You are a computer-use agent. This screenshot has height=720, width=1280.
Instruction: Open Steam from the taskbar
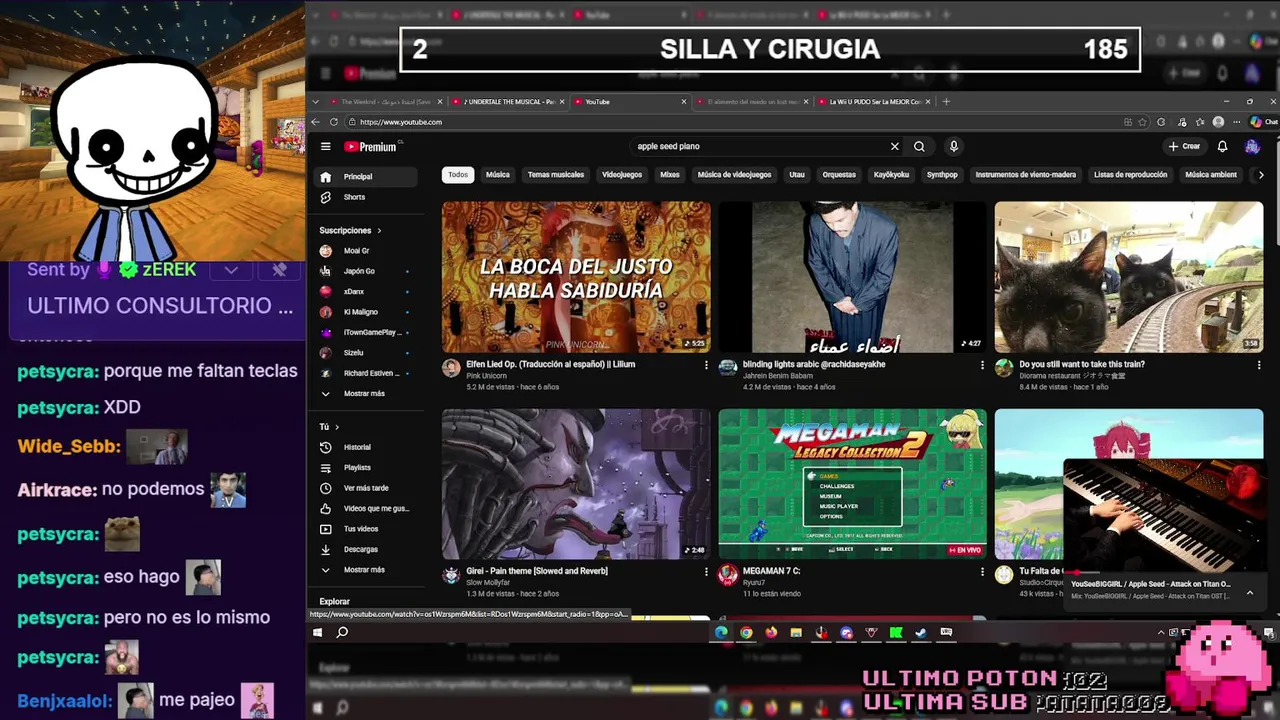[x=921, y=632]
